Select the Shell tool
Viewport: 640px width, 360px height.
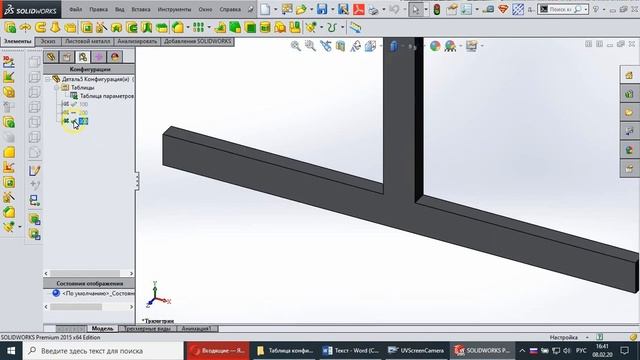point(250,27)
